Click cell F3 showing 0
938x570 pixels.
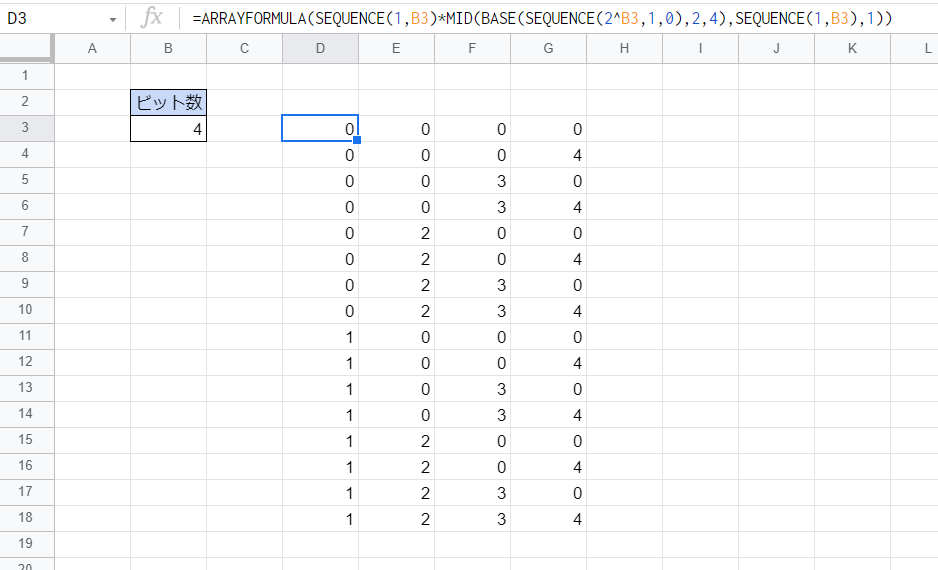point(472,129)
